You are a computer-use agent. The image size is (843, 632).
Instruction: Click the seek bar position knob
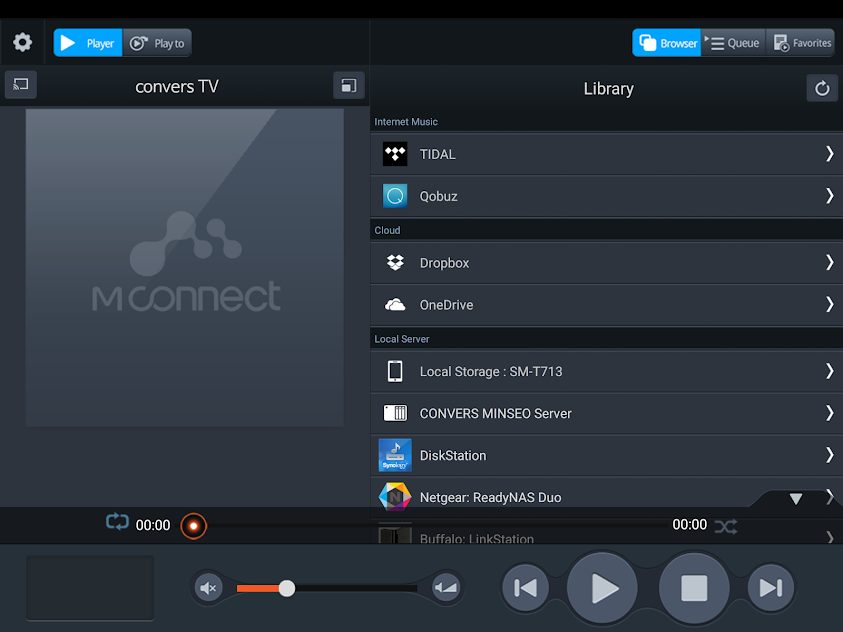pos(194,526)
